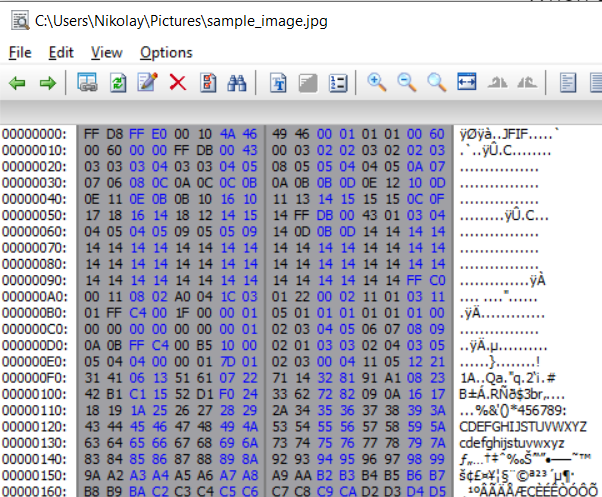This screenshot has width=602, height=497.
Task: Click the green forward arrow icon
Action: point(46,83)
